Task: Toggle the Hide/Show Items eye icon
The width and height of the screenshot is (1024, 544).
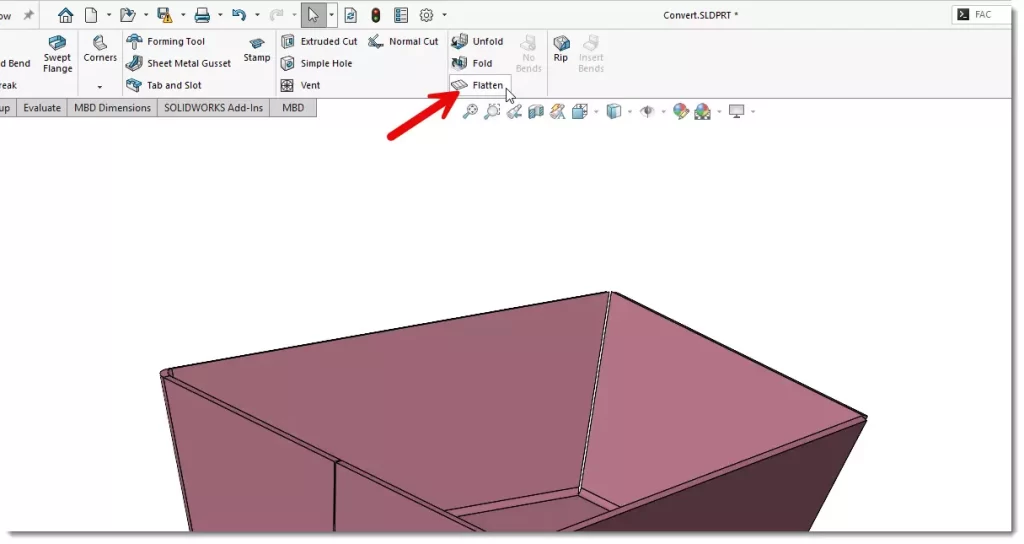Action: (x=645, y=111)
